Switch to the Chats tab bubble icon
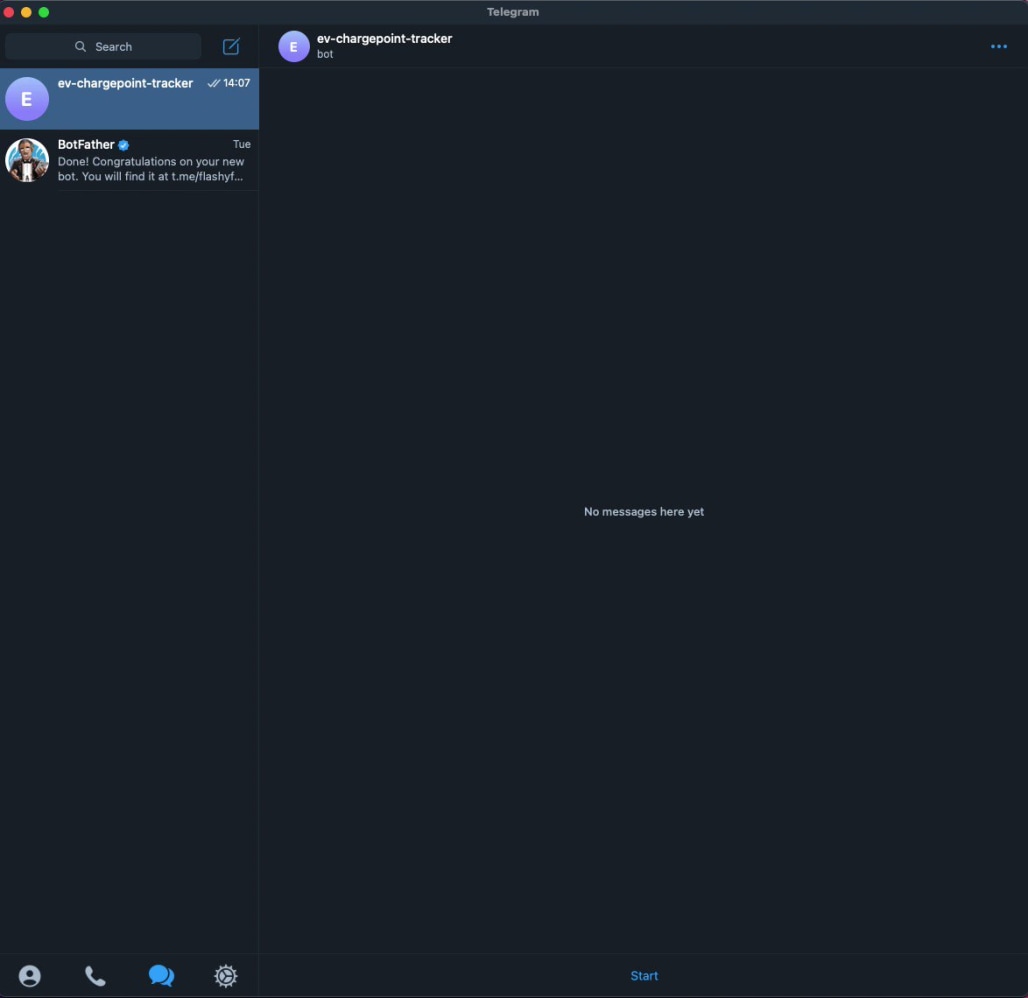The height and width of the screenshot is (998, 1028). point(161,976)
